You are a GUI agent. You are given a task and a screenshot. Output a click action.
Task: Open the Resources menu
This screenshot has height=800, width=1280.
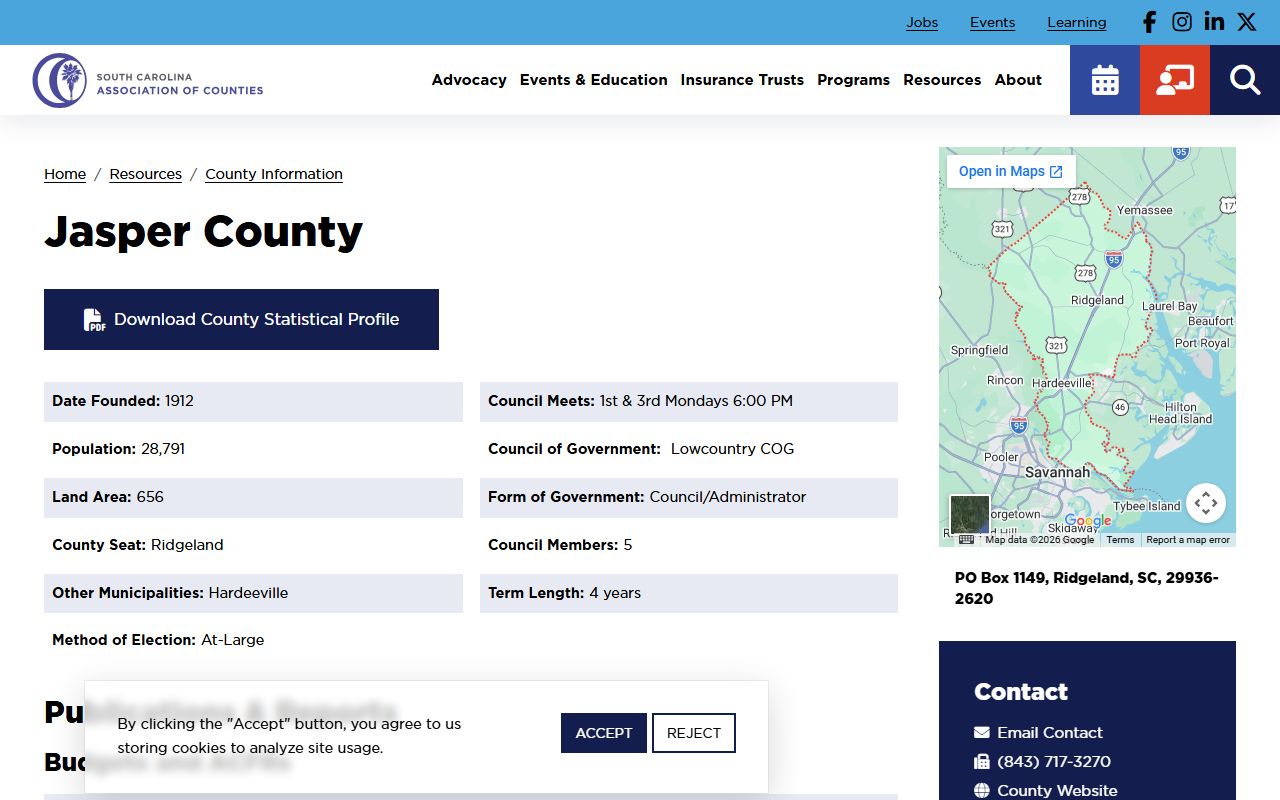click(942, 80)
